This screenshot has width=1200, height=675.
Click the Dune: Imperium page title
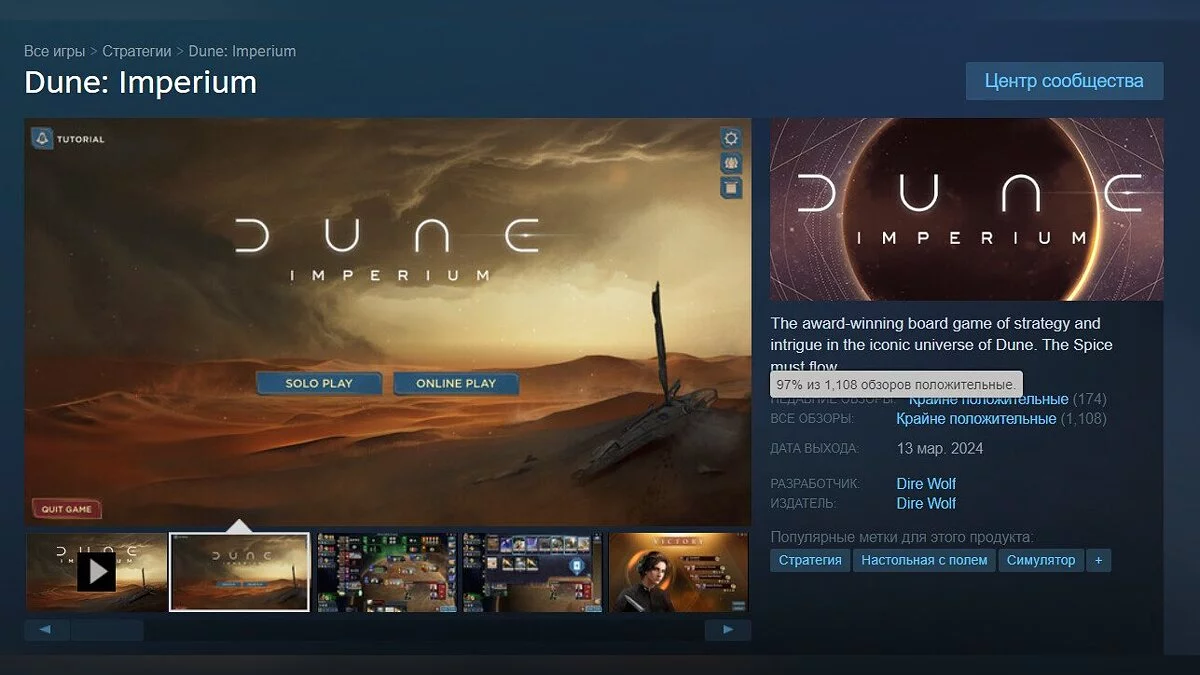[x=141, y=82]
